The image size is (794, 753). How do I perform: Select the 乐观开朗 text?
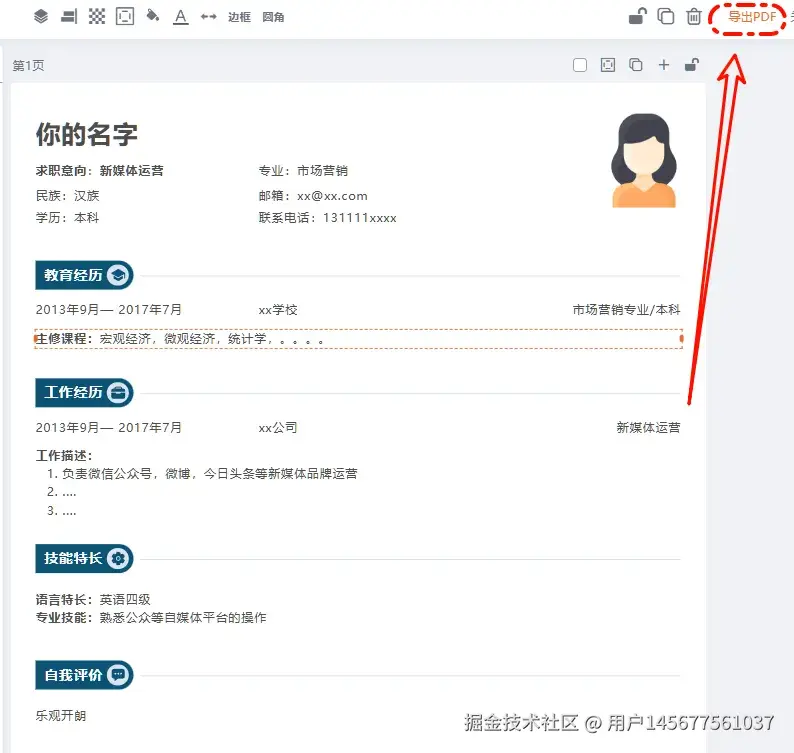point(61,716)
